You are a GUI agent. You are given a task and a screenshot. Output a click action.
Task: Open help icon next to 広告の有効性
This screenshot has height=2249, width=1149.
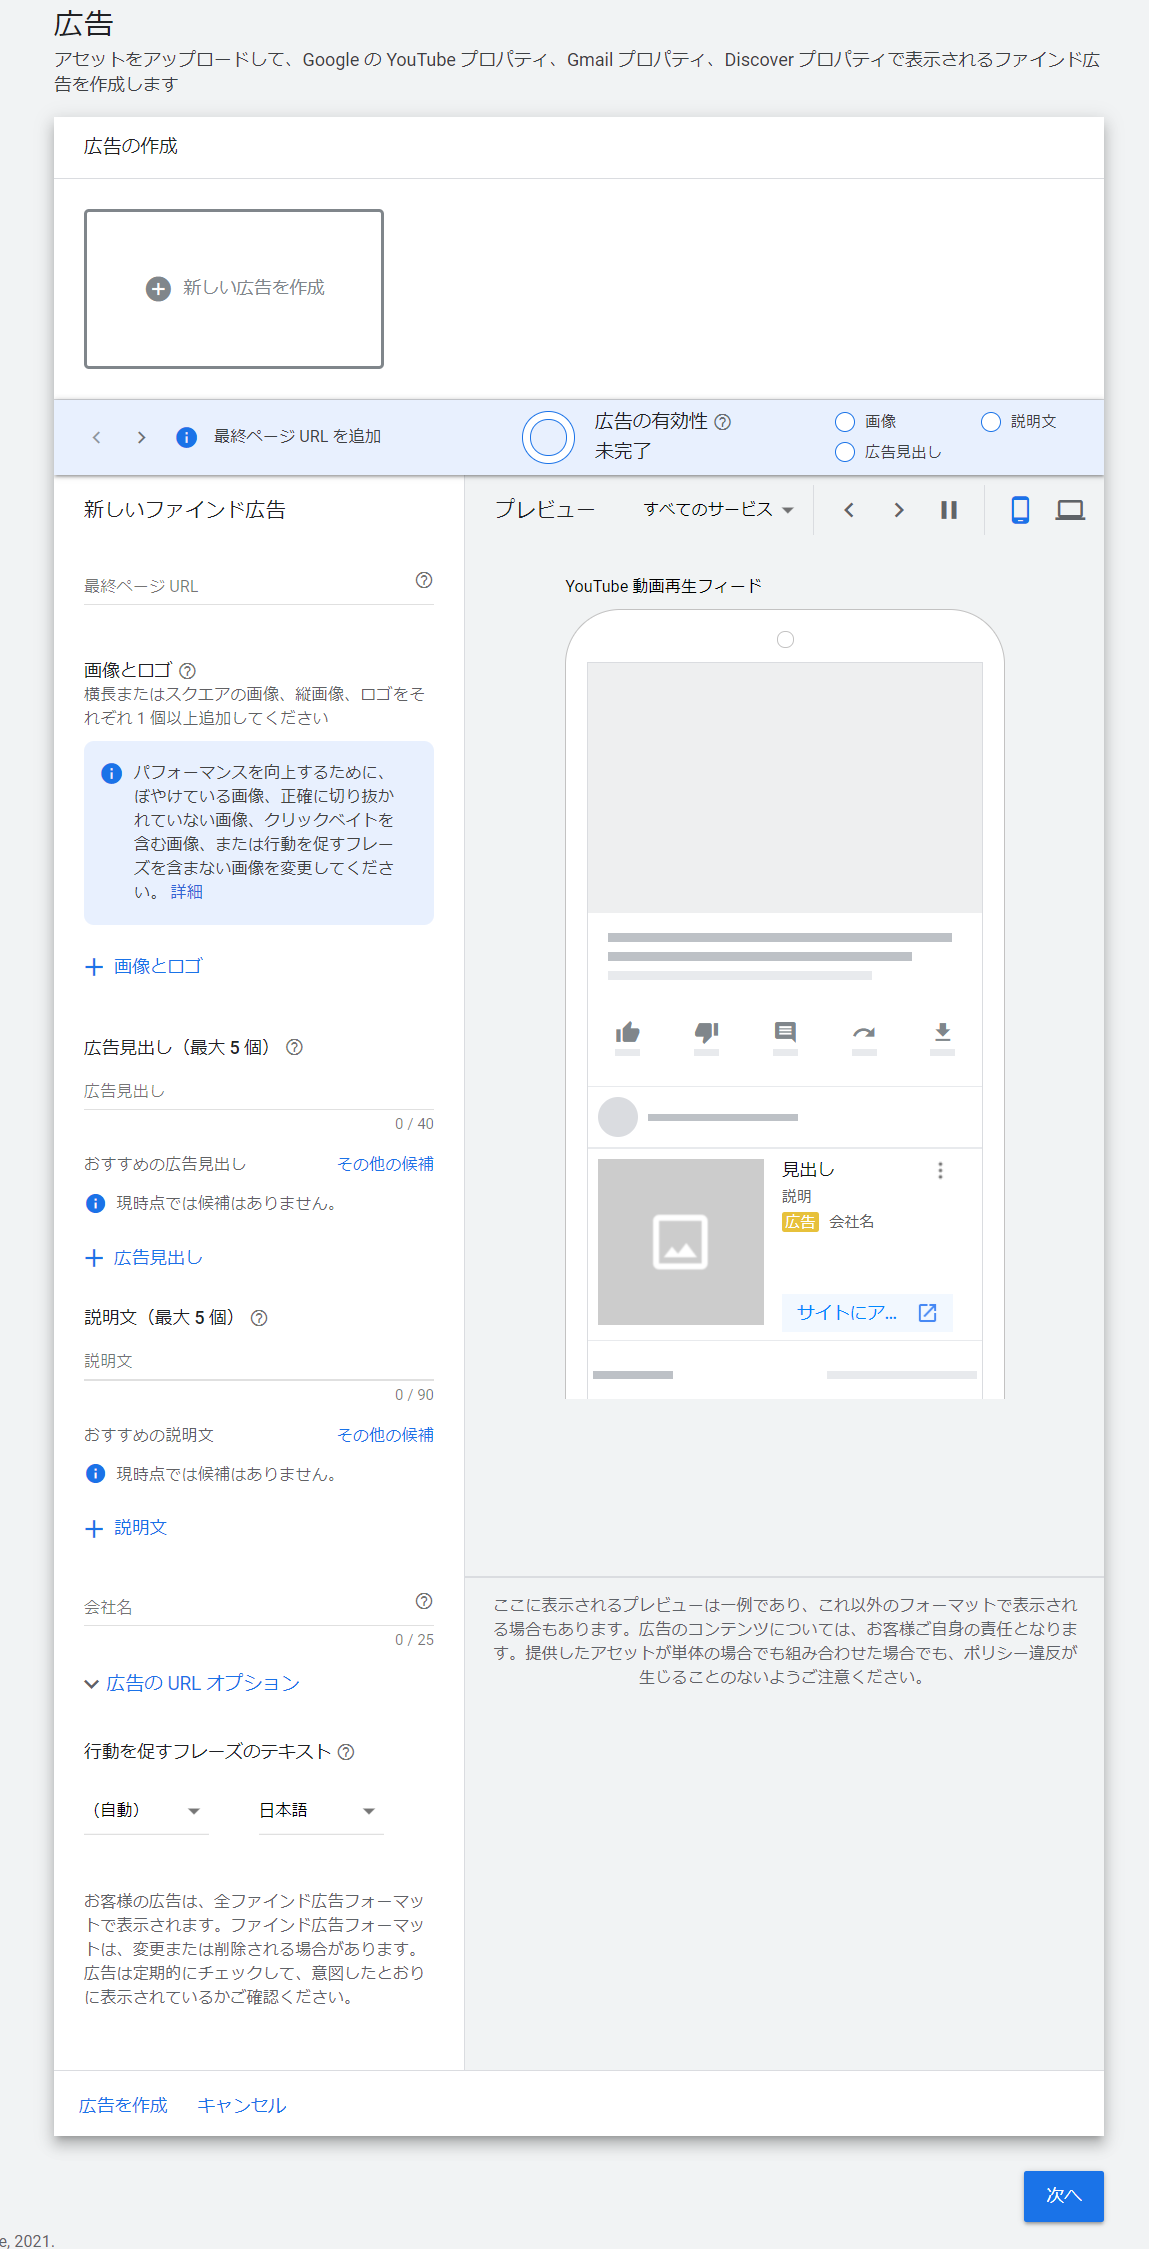tap(723, 422)
